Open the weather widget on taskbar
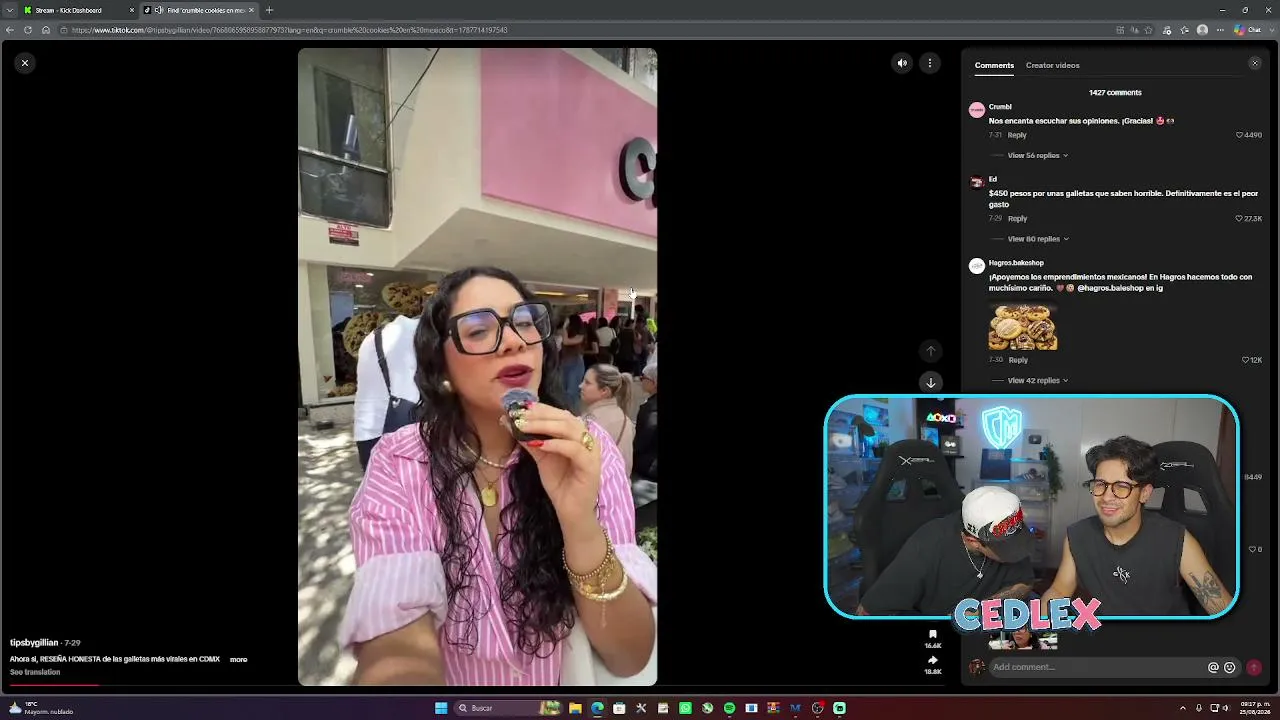This screenshot has width=1280, height=720. tap(40, 708)
